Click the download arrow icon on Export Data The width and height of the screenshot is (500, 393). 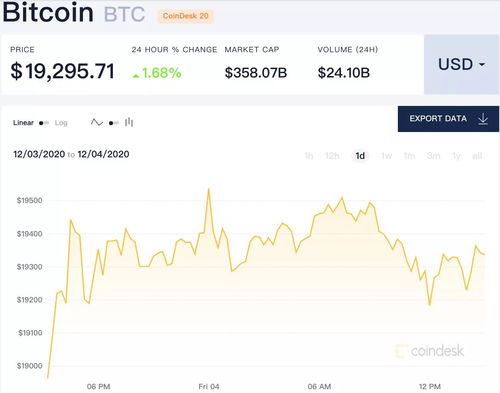click(483, 119)
